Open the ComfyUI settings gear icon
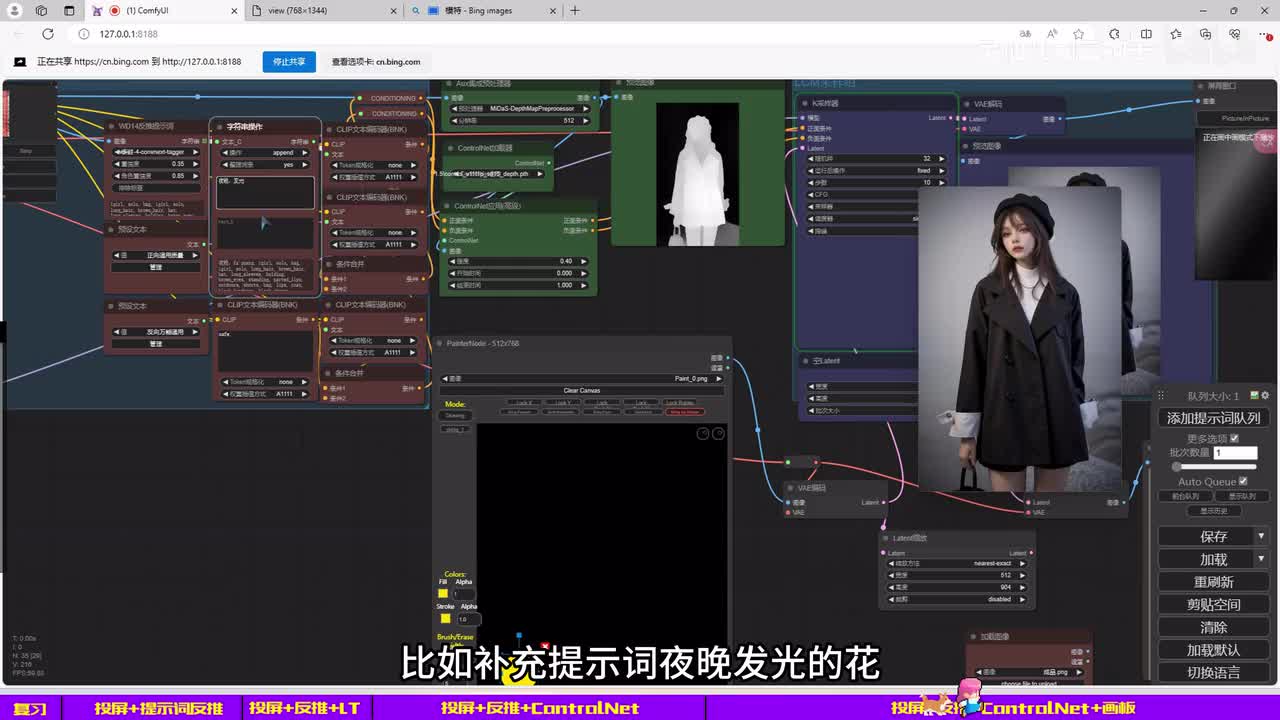 (x=1266, y=396)
